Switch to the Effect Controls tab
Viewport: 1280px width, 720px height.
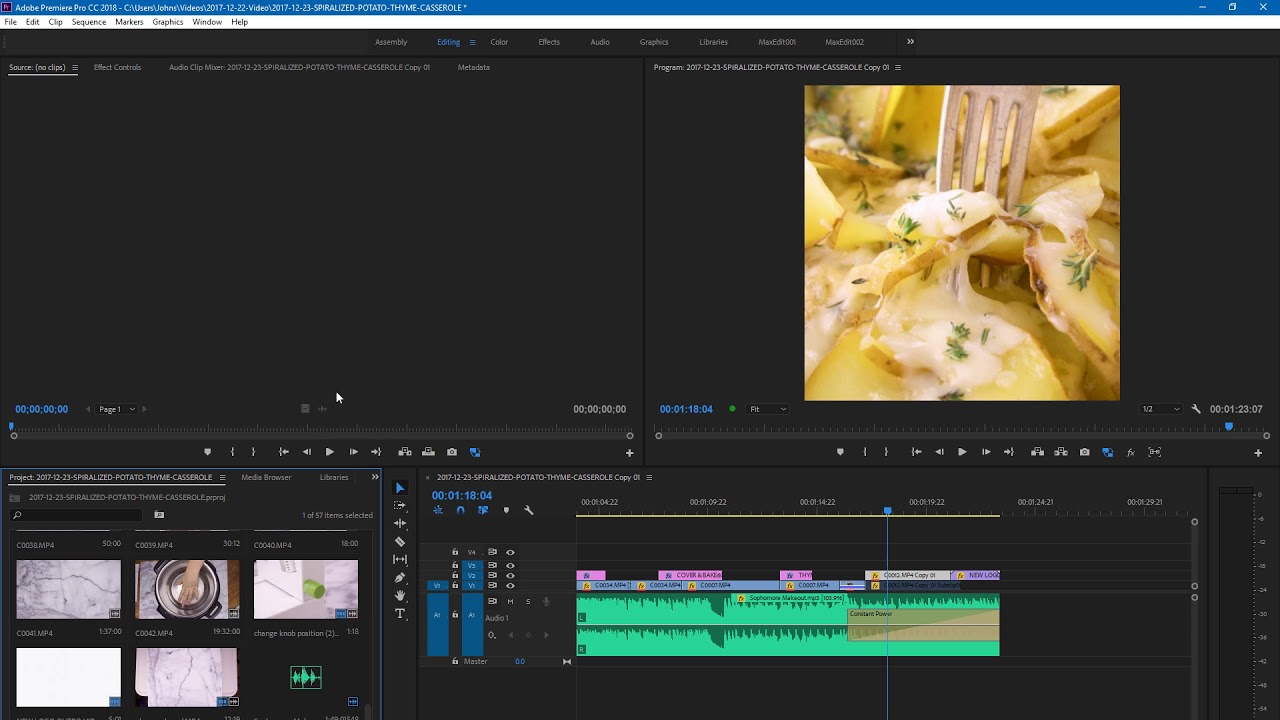[x=117, y=67]
